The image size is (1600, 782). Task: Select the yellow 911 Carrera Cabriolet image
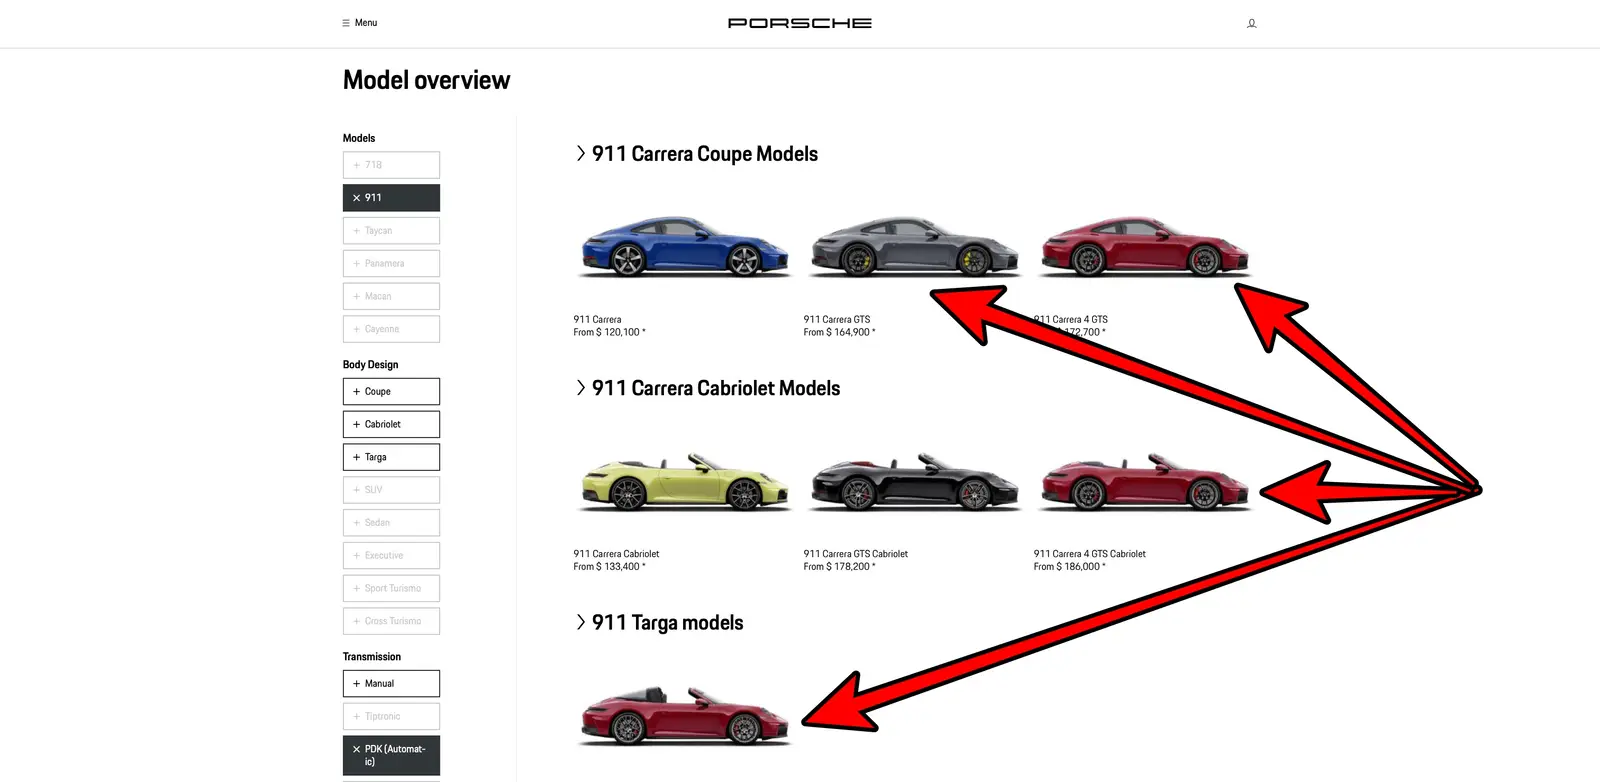(x=684, y=482)
